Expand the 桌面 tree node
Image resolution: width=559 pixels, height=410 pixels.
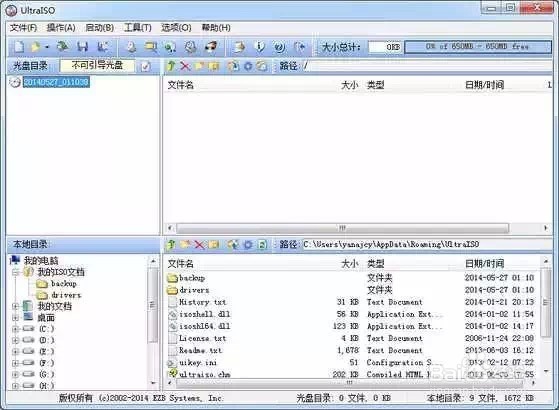pyautogui.click(x=15, y=317)
